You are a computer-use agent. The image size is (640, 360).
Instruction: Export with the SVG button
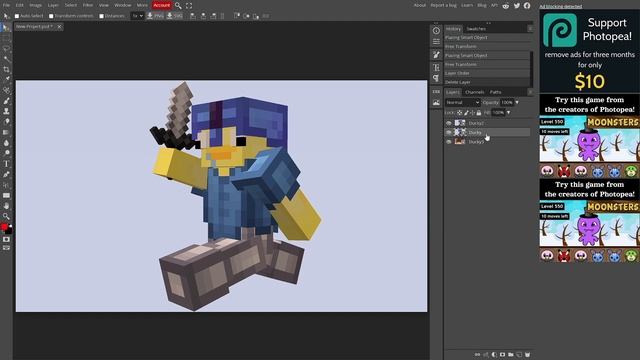tap(174, 16)
